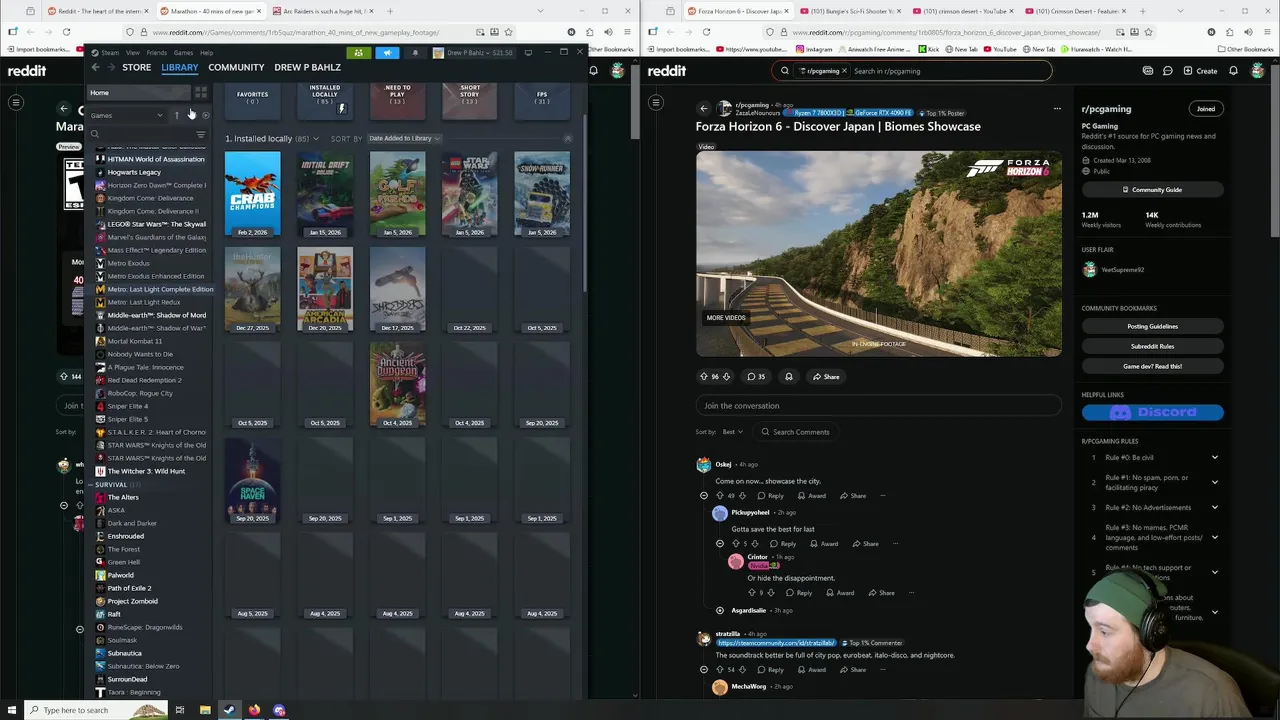The width and height of the screenshot is (1280, 720).
Task: Open stratzilla steamcommunity link flair
Action: coord(775,643)
